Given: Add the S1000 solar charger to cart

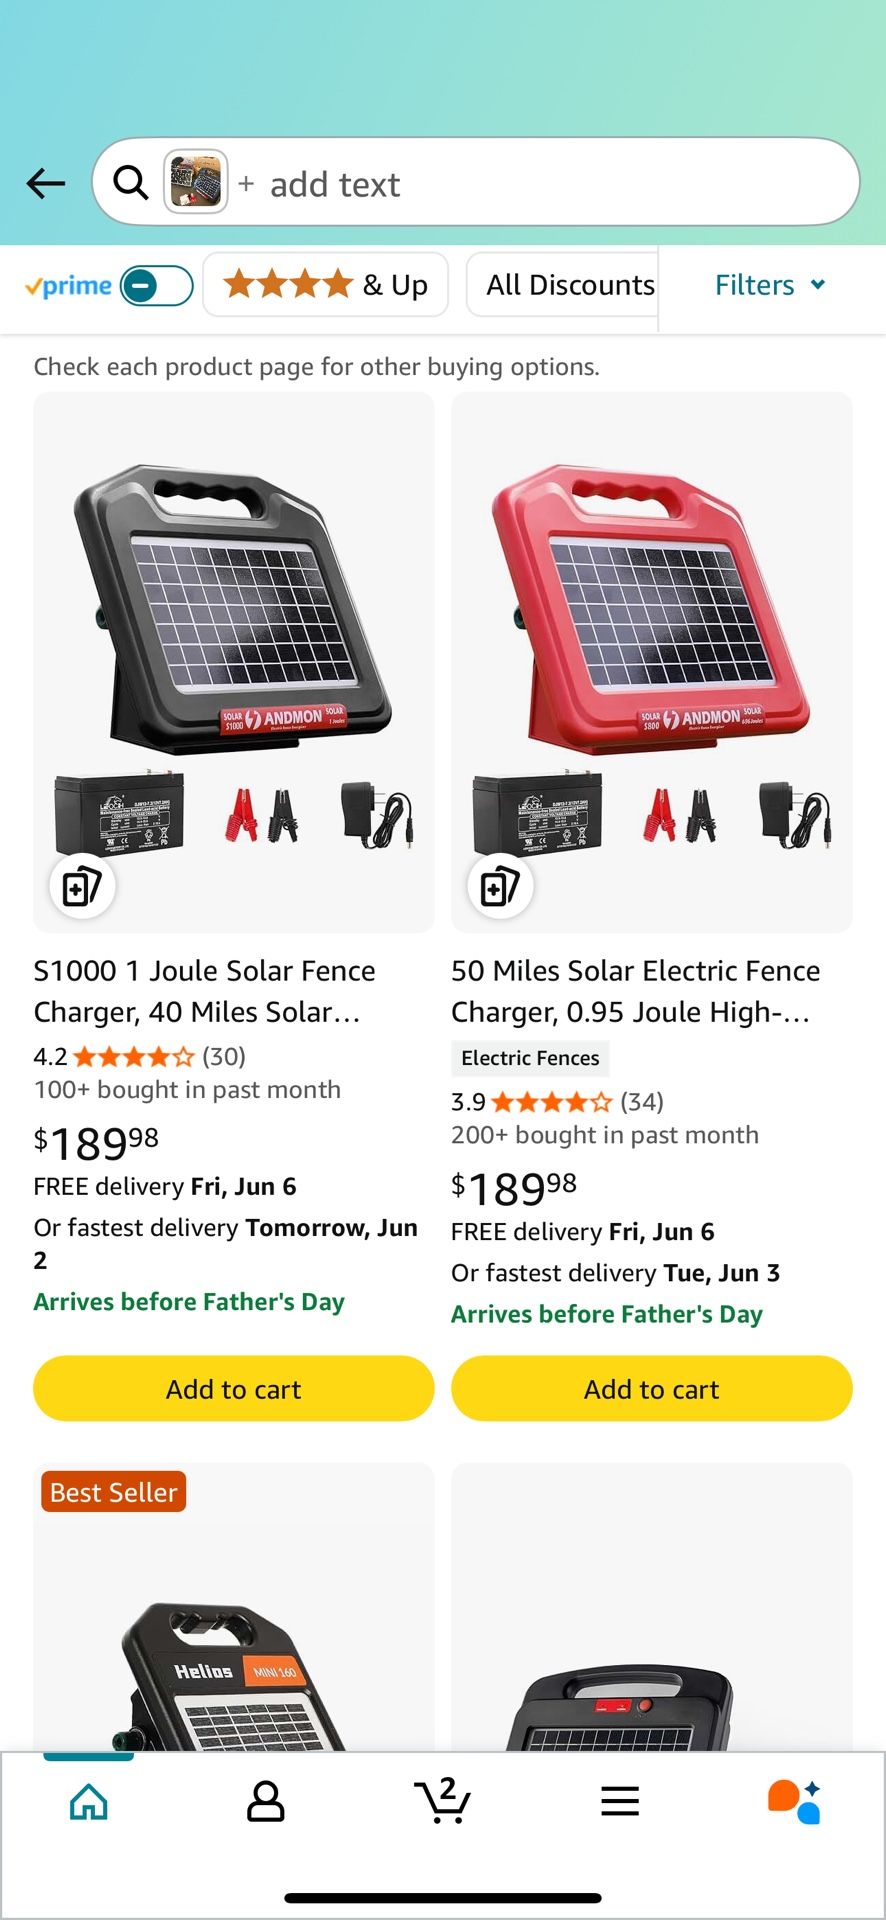Looking at the screenshot, I should (233, 1389).
